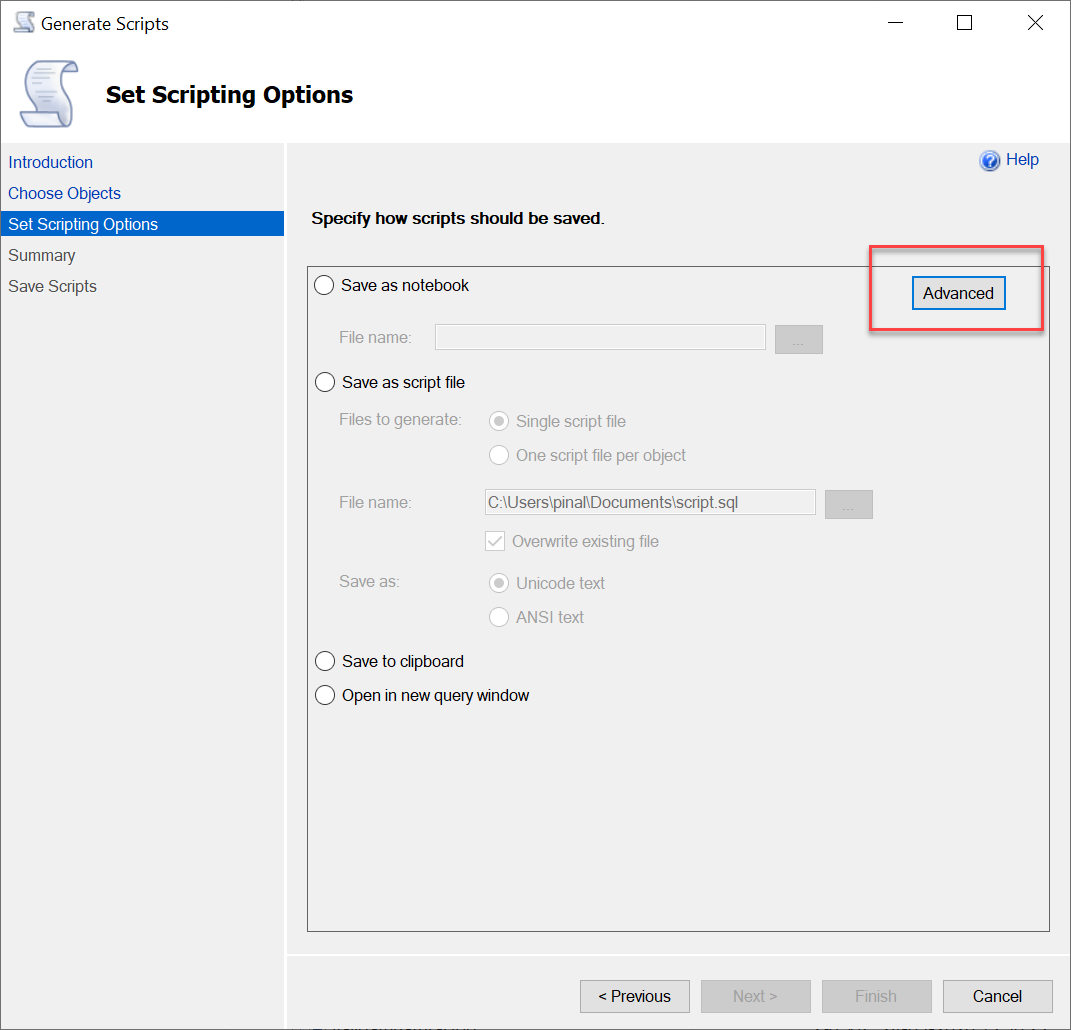Go to the Choose Objects step
This screenshot has width=1071, height=1030.
(x=64, y=193)
